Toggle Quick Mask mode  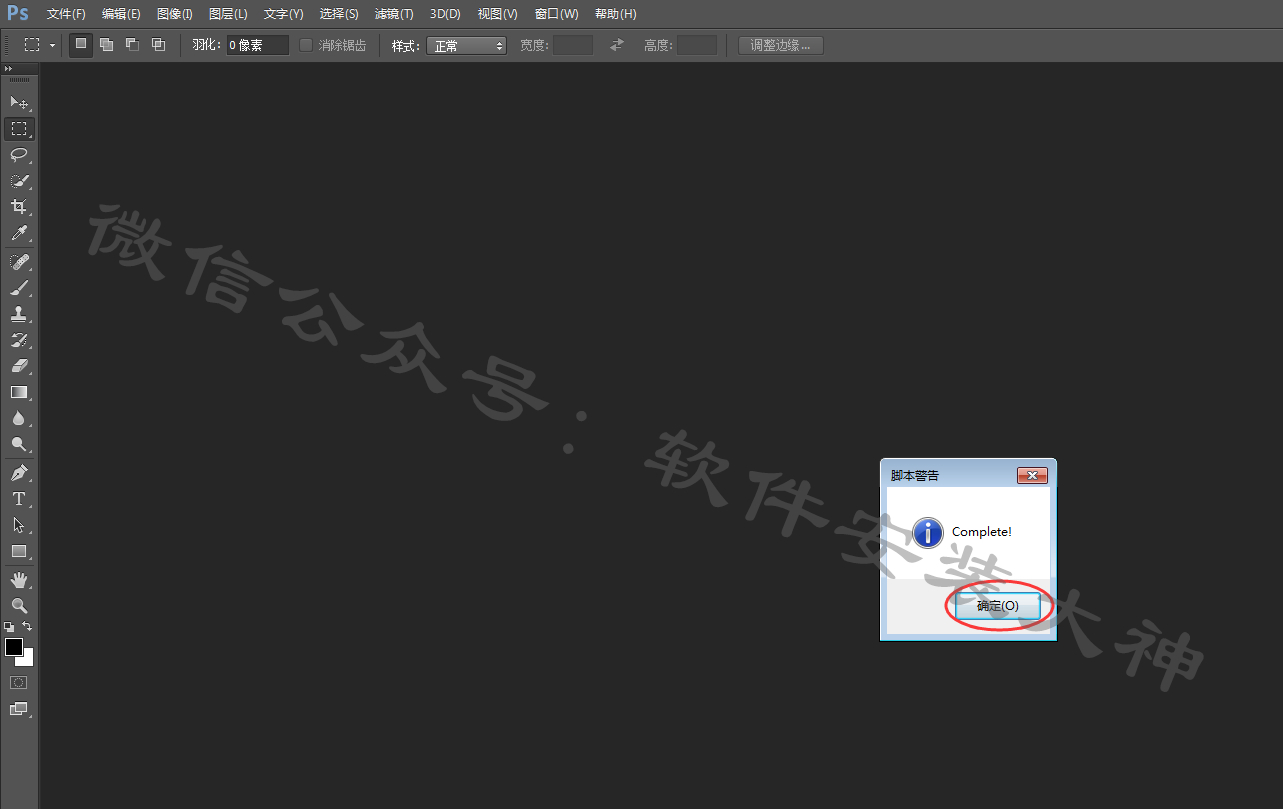pyautogui.click(x=19, y=682)
